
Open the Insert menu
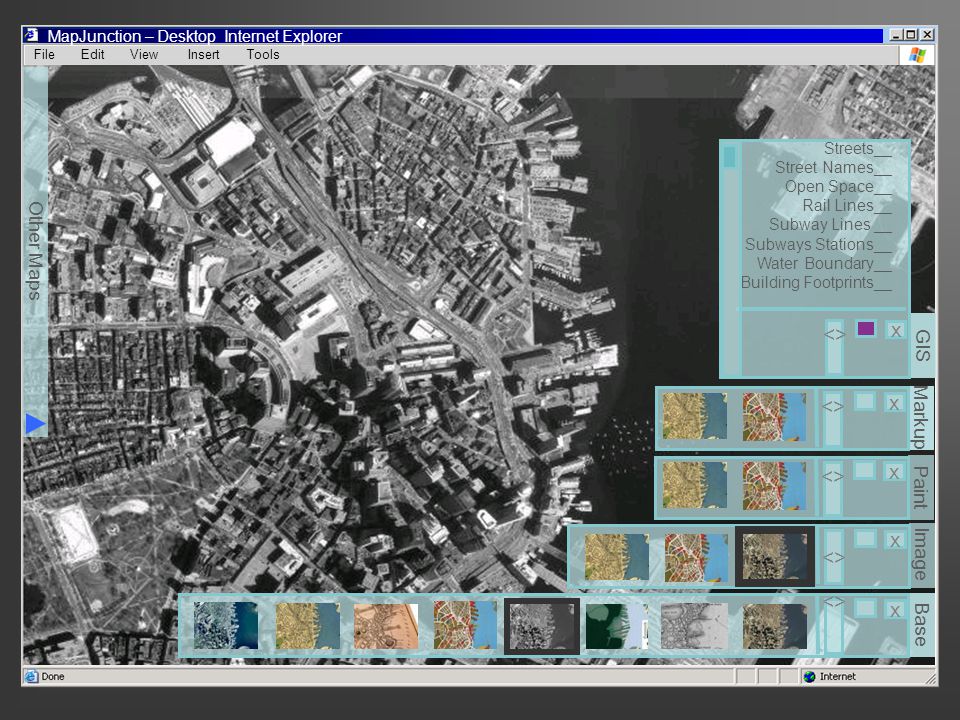click(x=203, y=54)
